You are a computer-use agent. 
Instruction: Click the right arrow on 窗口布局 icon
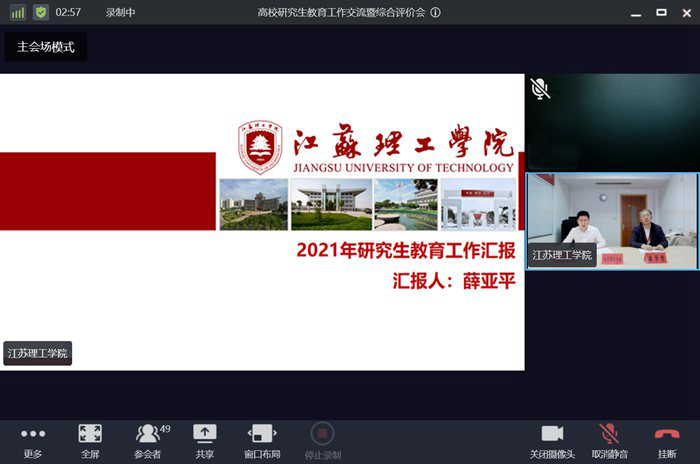275,433
